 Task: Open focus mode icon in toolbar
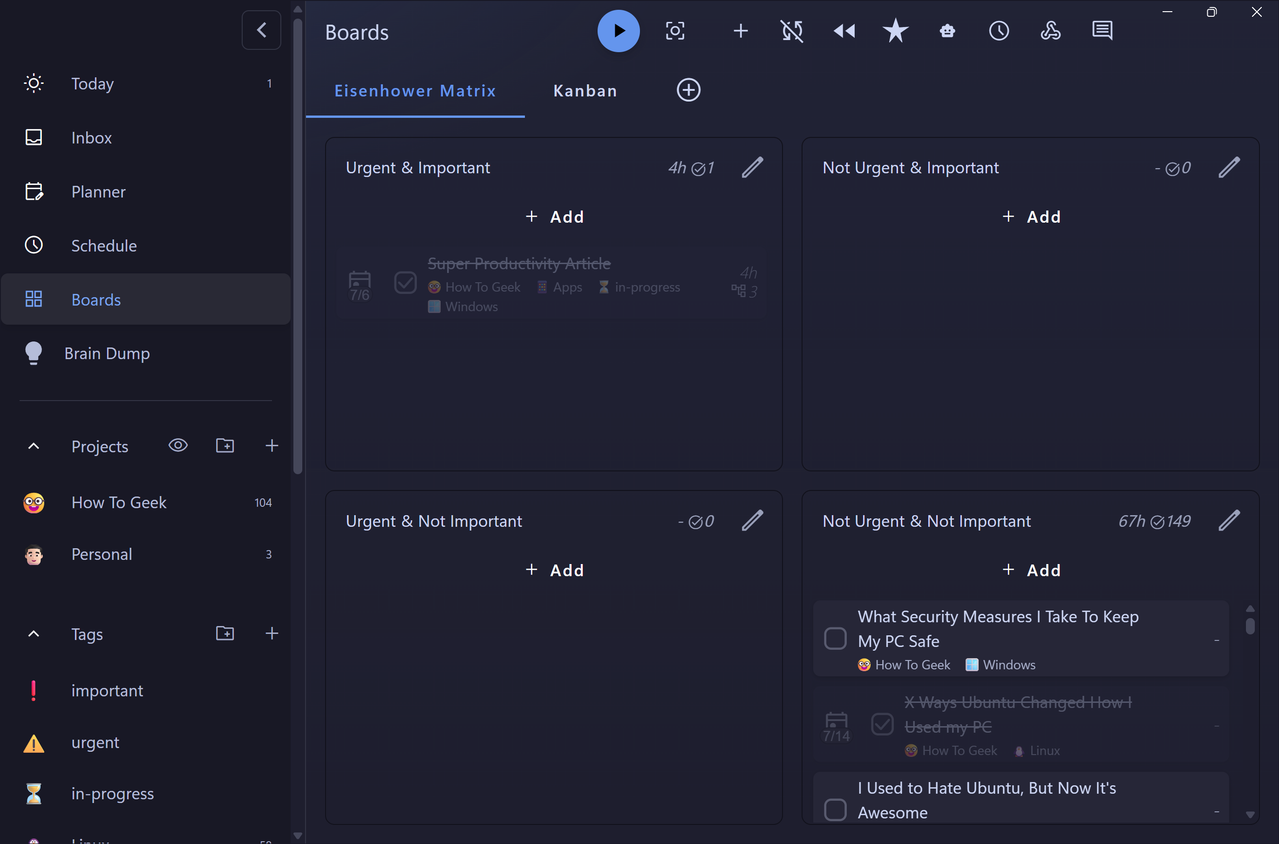(x=675, y=31)
